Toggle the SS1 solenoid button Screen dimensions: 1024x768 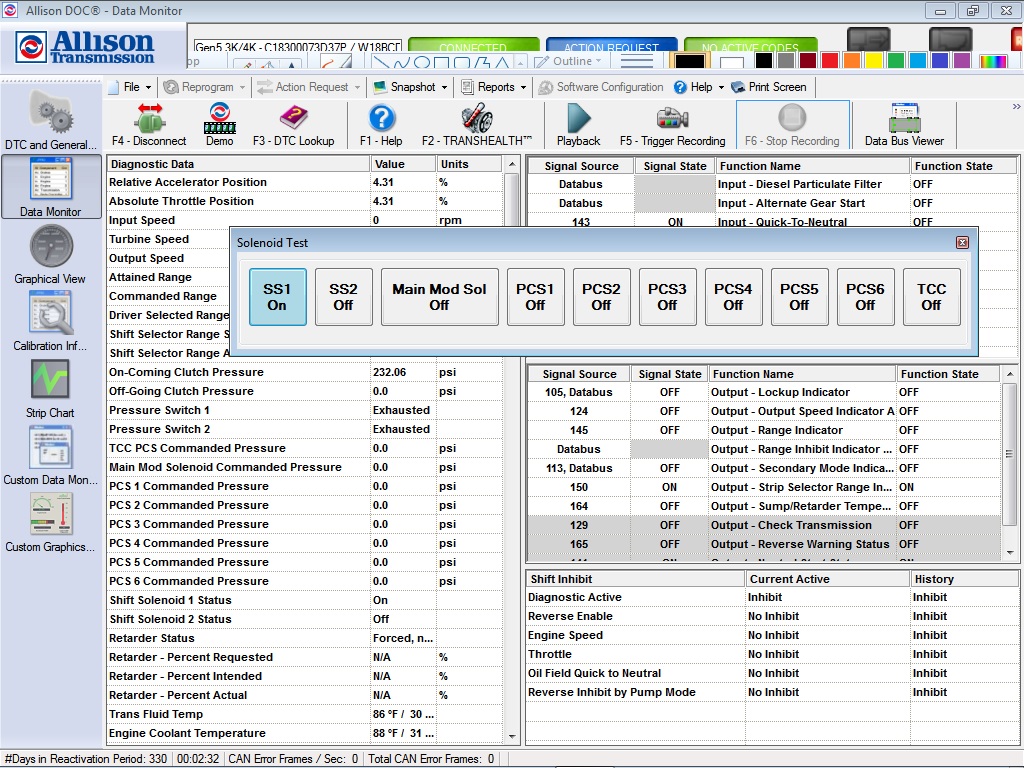(277, 296)
